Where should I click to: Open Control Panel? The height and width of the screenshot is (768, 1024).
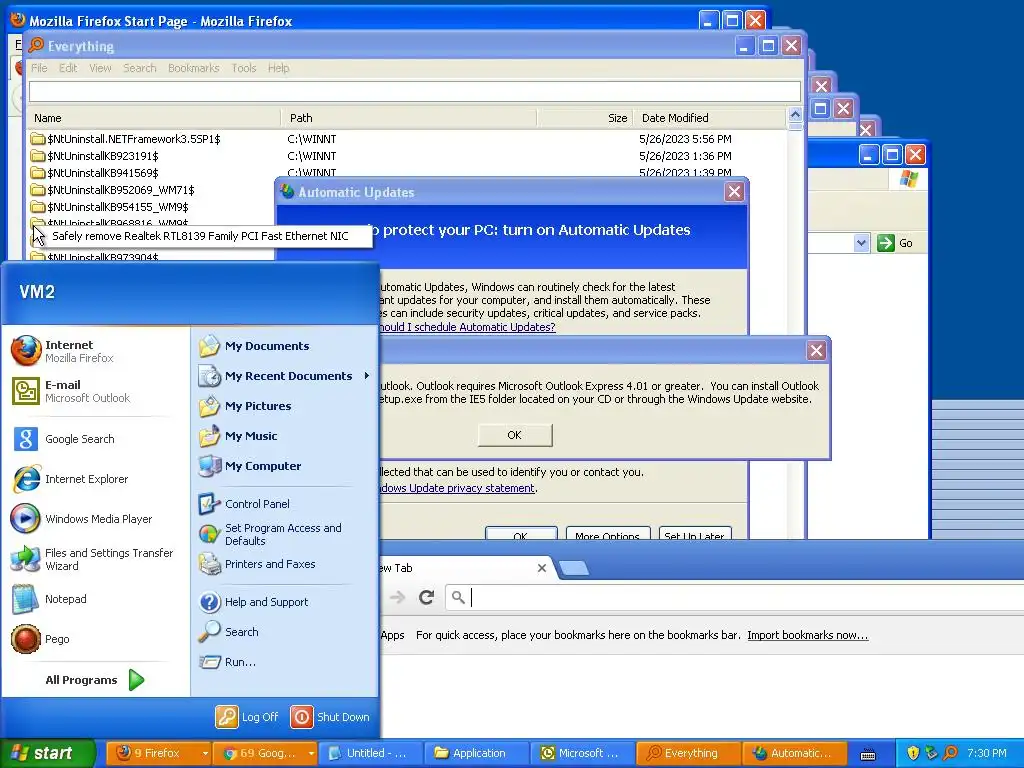click(x=244, y=504)
